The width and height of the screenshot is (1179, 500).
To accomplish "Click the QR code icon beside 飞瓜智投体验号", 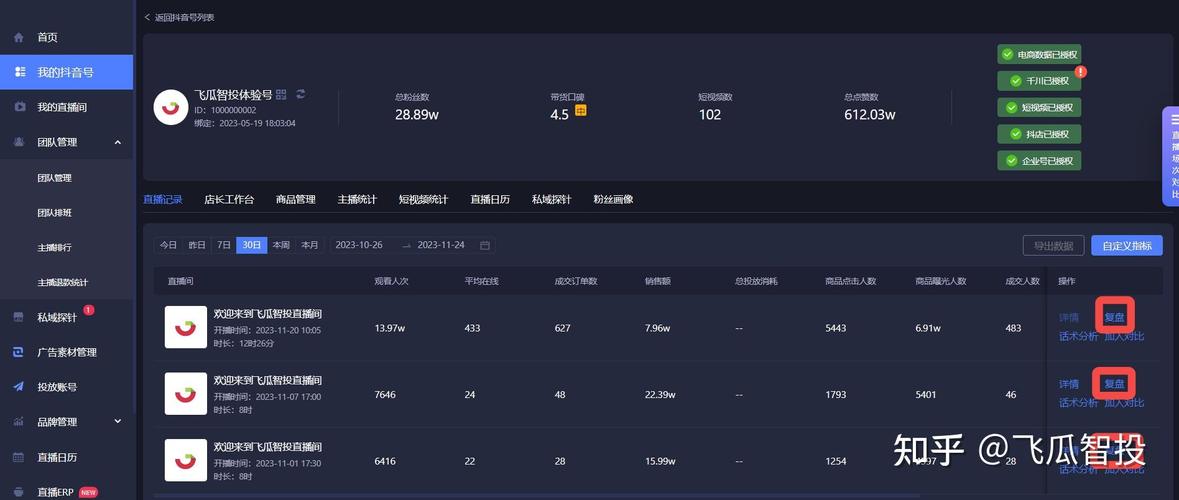I will (281, 94).
